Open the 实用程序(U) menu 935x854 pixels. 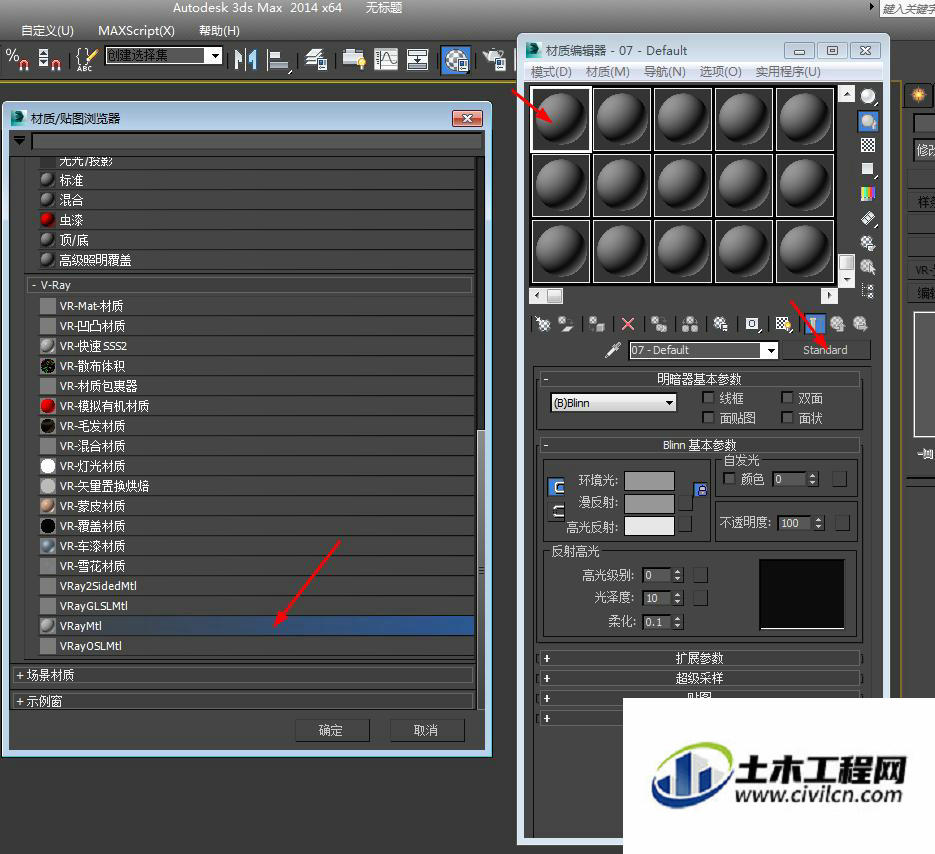click(x=788, y=72)
